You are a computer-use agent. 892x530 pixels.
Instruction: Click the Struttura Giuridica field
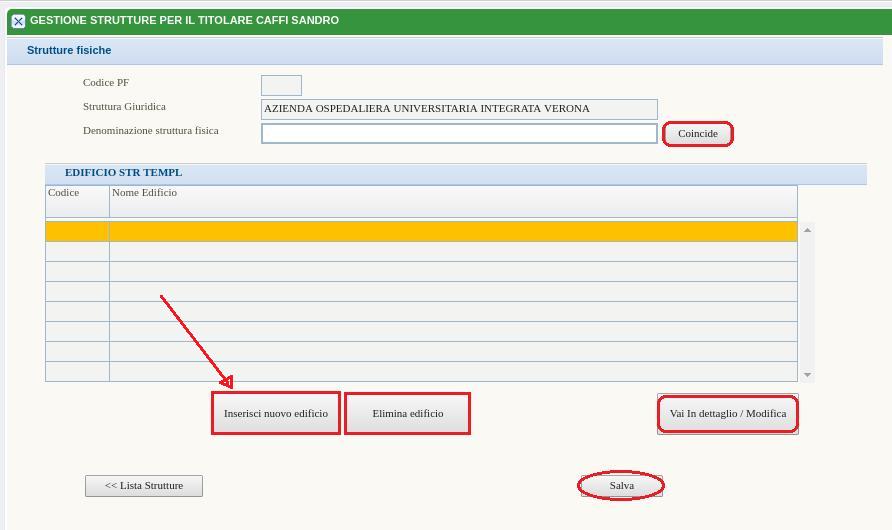(x=458, y=109)
